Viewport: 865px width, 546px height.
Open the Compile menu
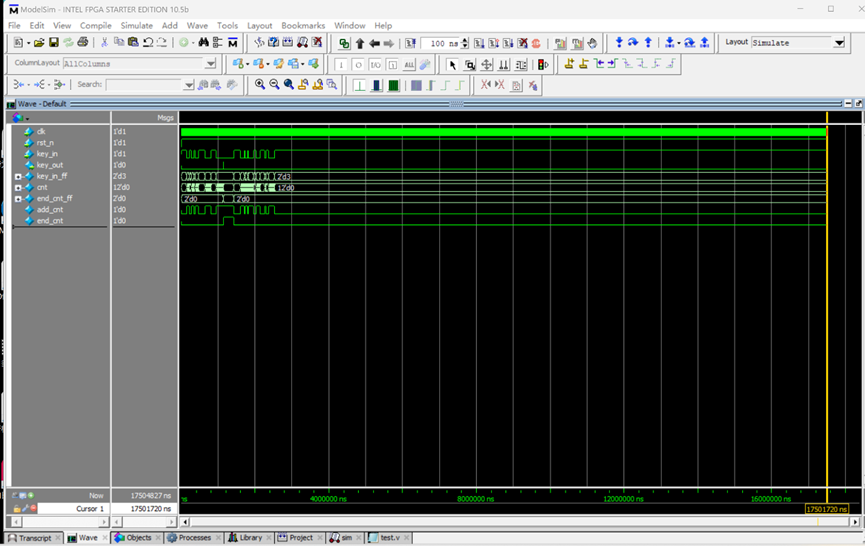95,25
